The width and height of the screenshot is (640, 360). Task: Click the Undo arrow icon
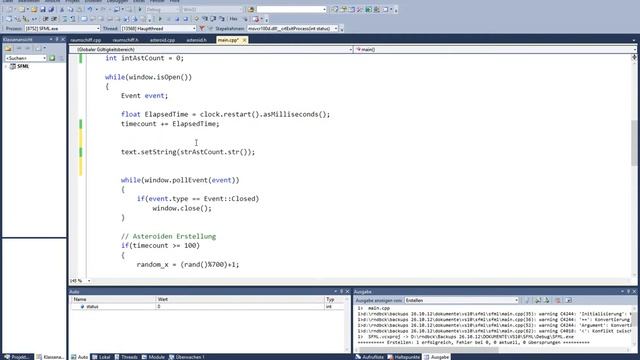coord(90,9)
